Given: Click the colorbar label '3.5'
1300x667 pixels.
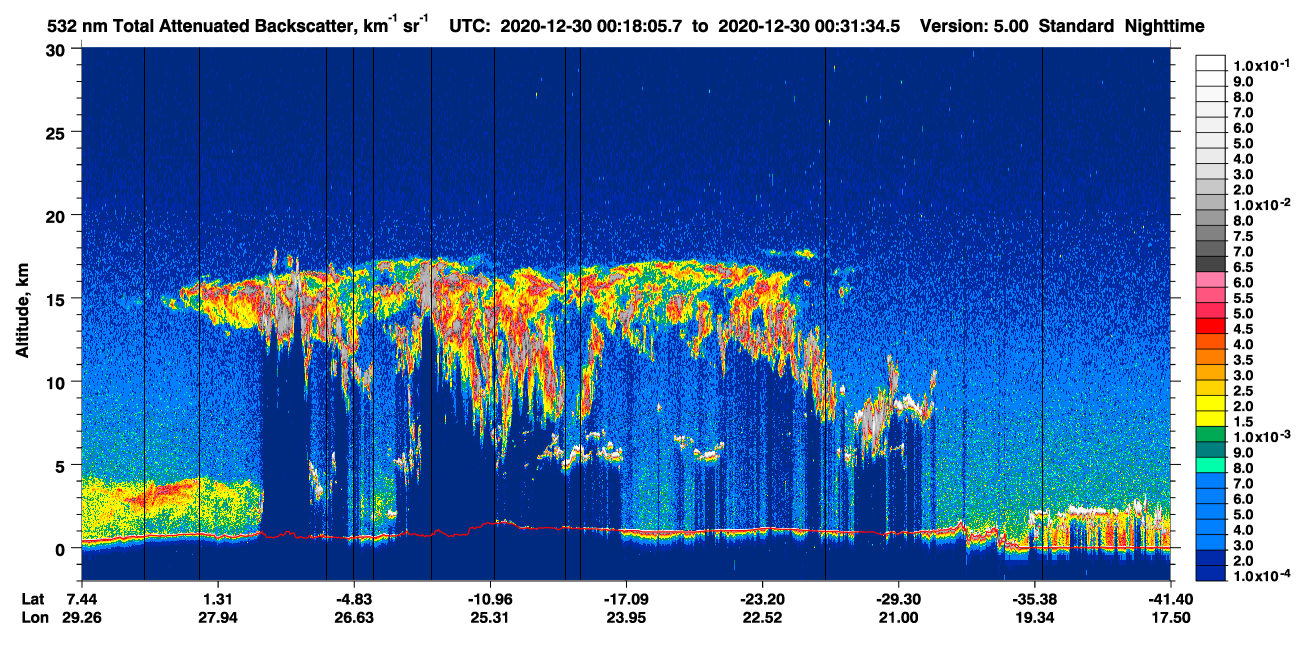Looking at the screenshot, I should [1243, 360].
